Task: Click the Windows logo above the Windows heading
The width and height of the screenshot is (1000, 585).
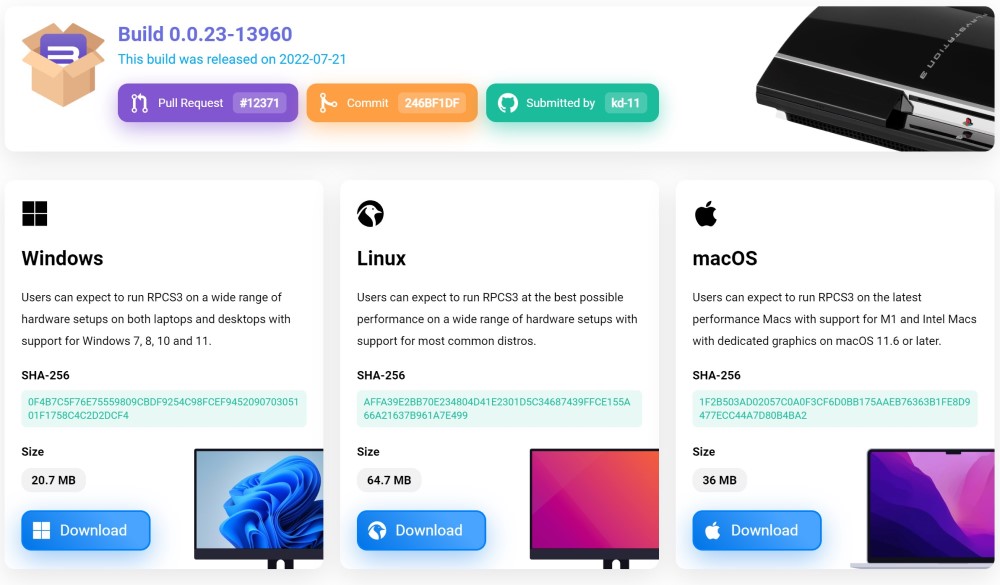Action: pos(35,213)
